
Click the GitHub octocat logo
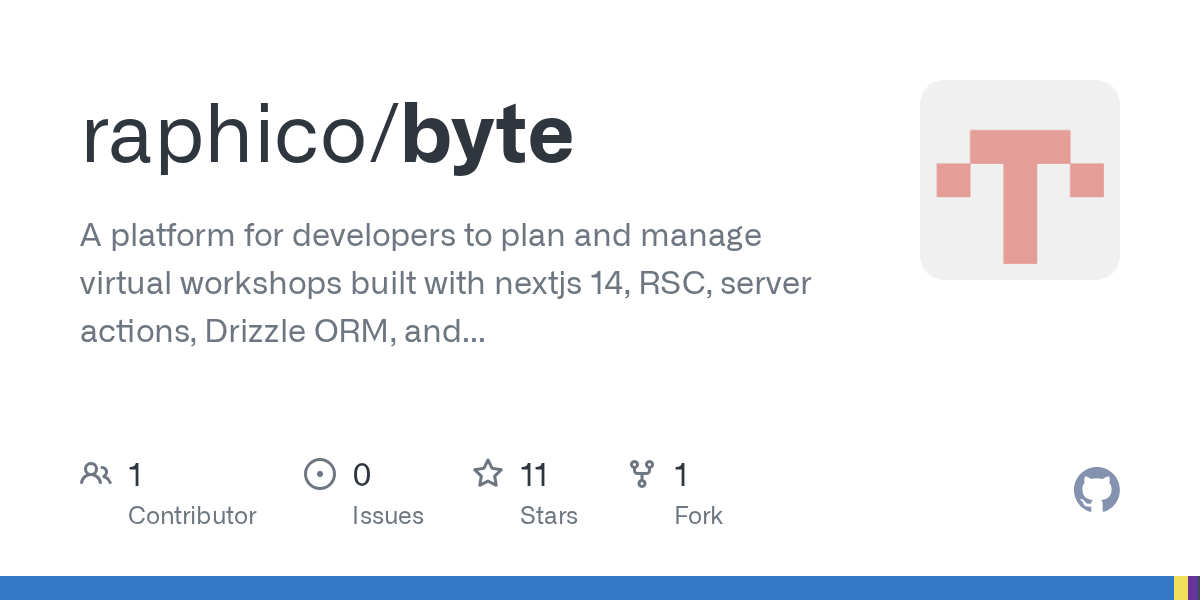pos(1096,490)
